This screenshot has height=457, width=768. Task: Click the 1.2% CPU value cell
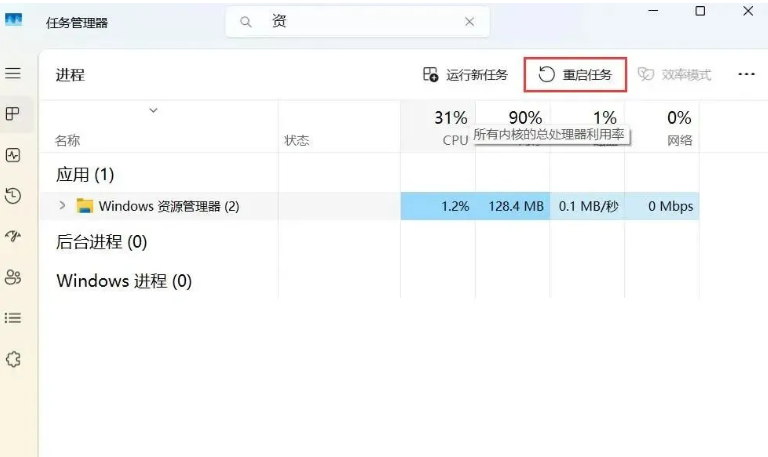pos(438,206)
